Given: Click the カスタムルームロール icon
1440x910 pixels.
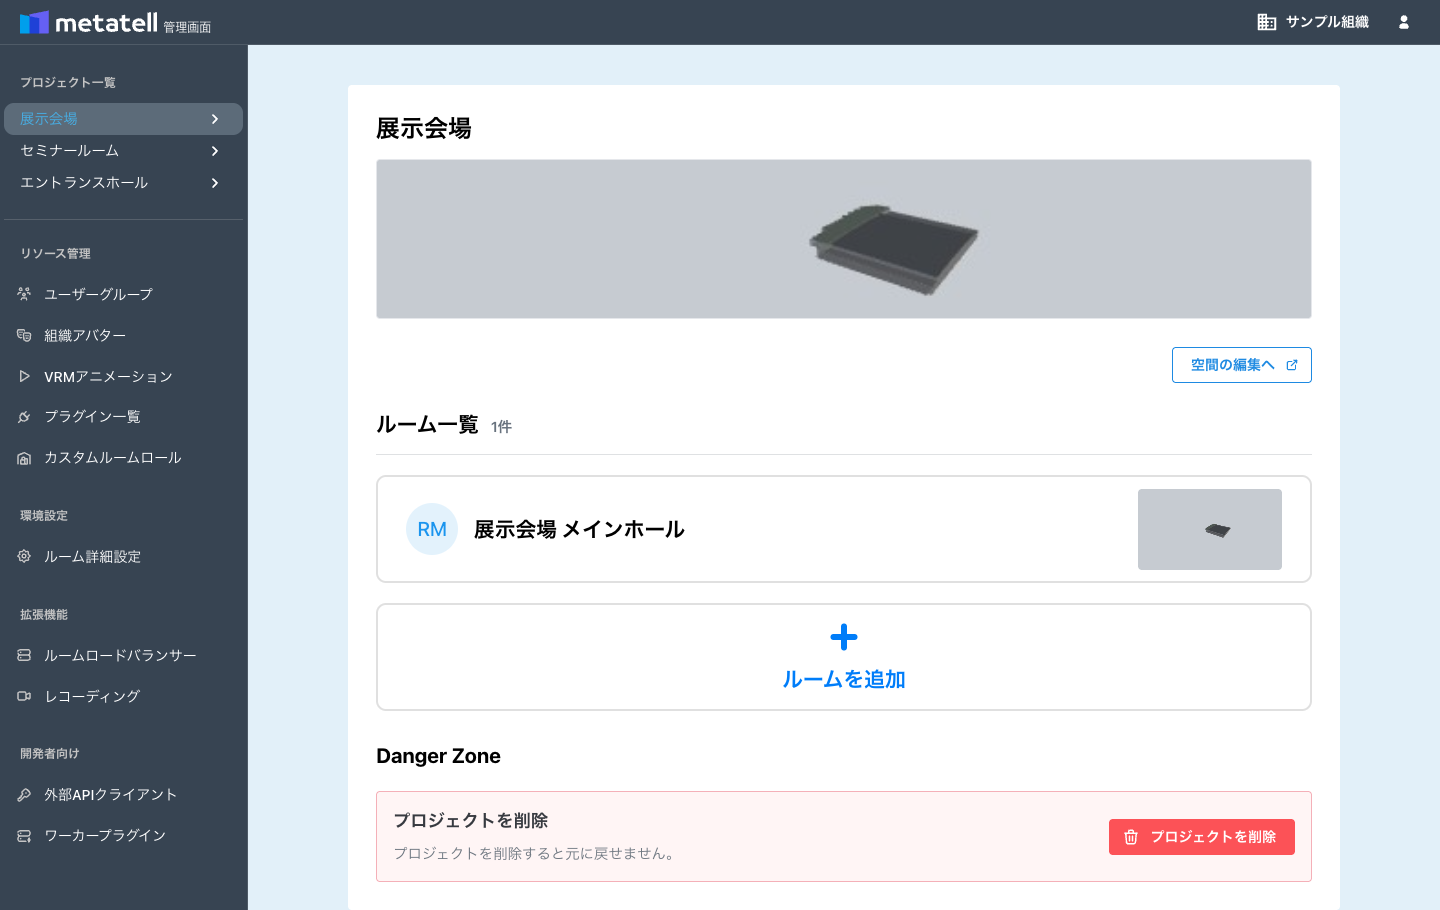Looking at the screenshot, I should (x=24, y=458).
